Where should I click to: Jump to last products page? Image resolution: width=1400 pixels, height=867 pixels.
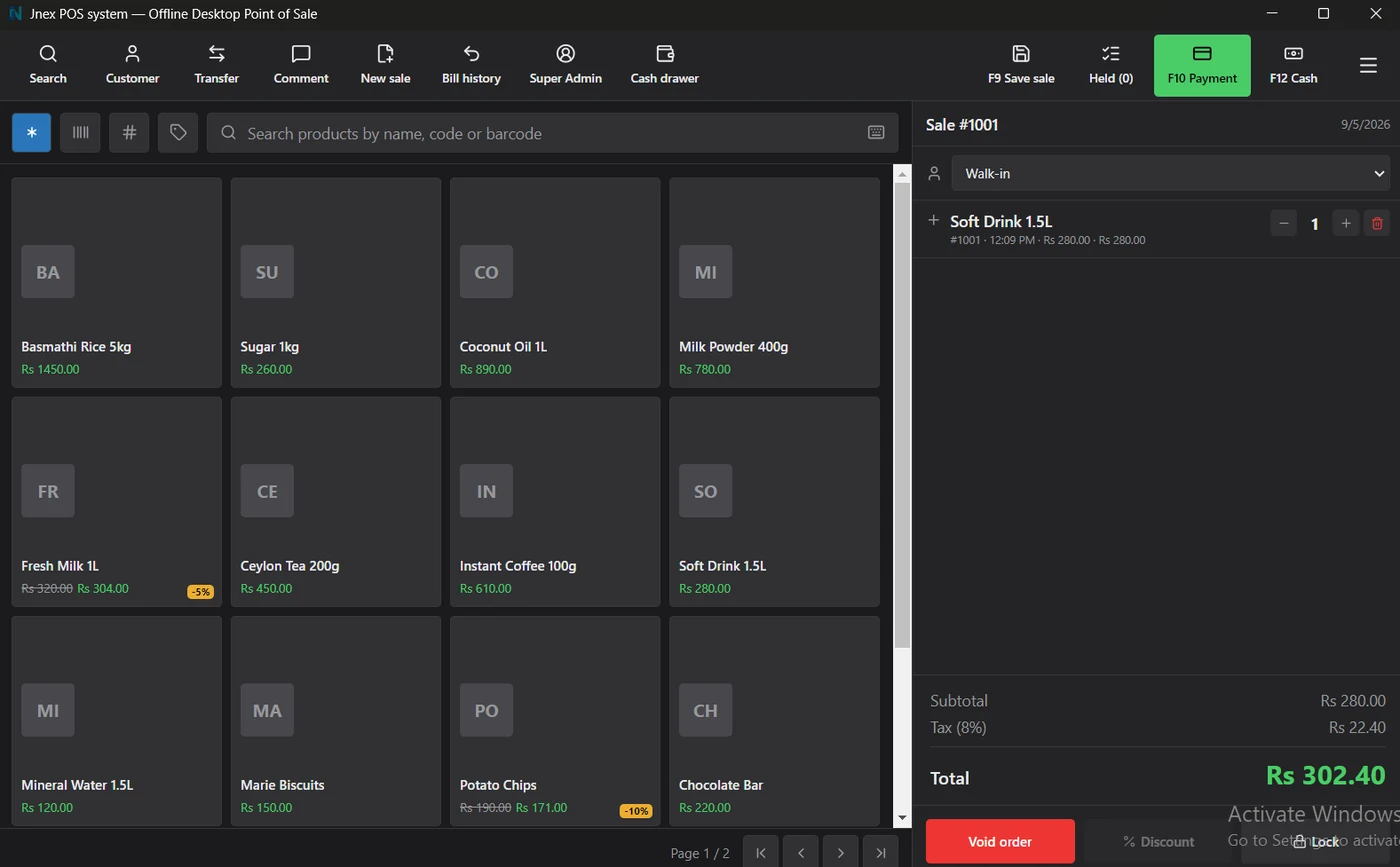(880, 853)
